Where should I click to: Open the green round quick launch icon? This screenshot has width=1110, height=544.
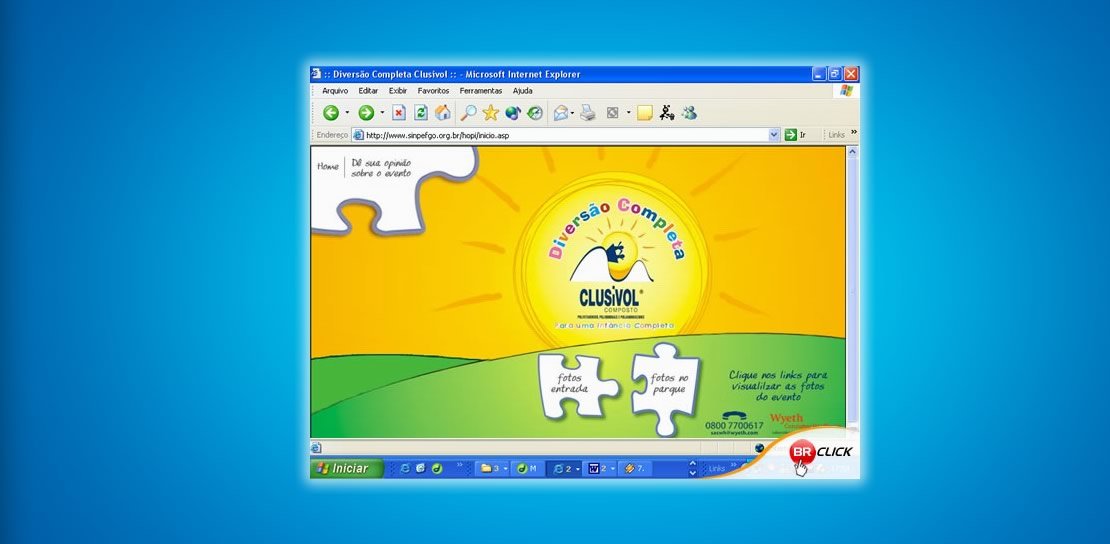pos(437,468)
